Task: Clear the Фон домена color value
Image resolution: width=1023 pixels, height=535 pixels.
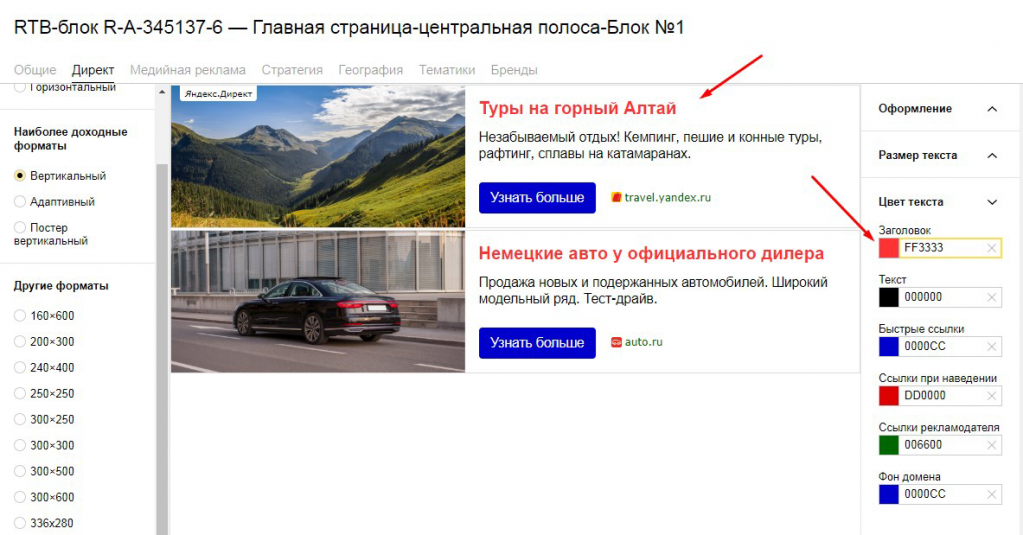Action: [991, 495]
